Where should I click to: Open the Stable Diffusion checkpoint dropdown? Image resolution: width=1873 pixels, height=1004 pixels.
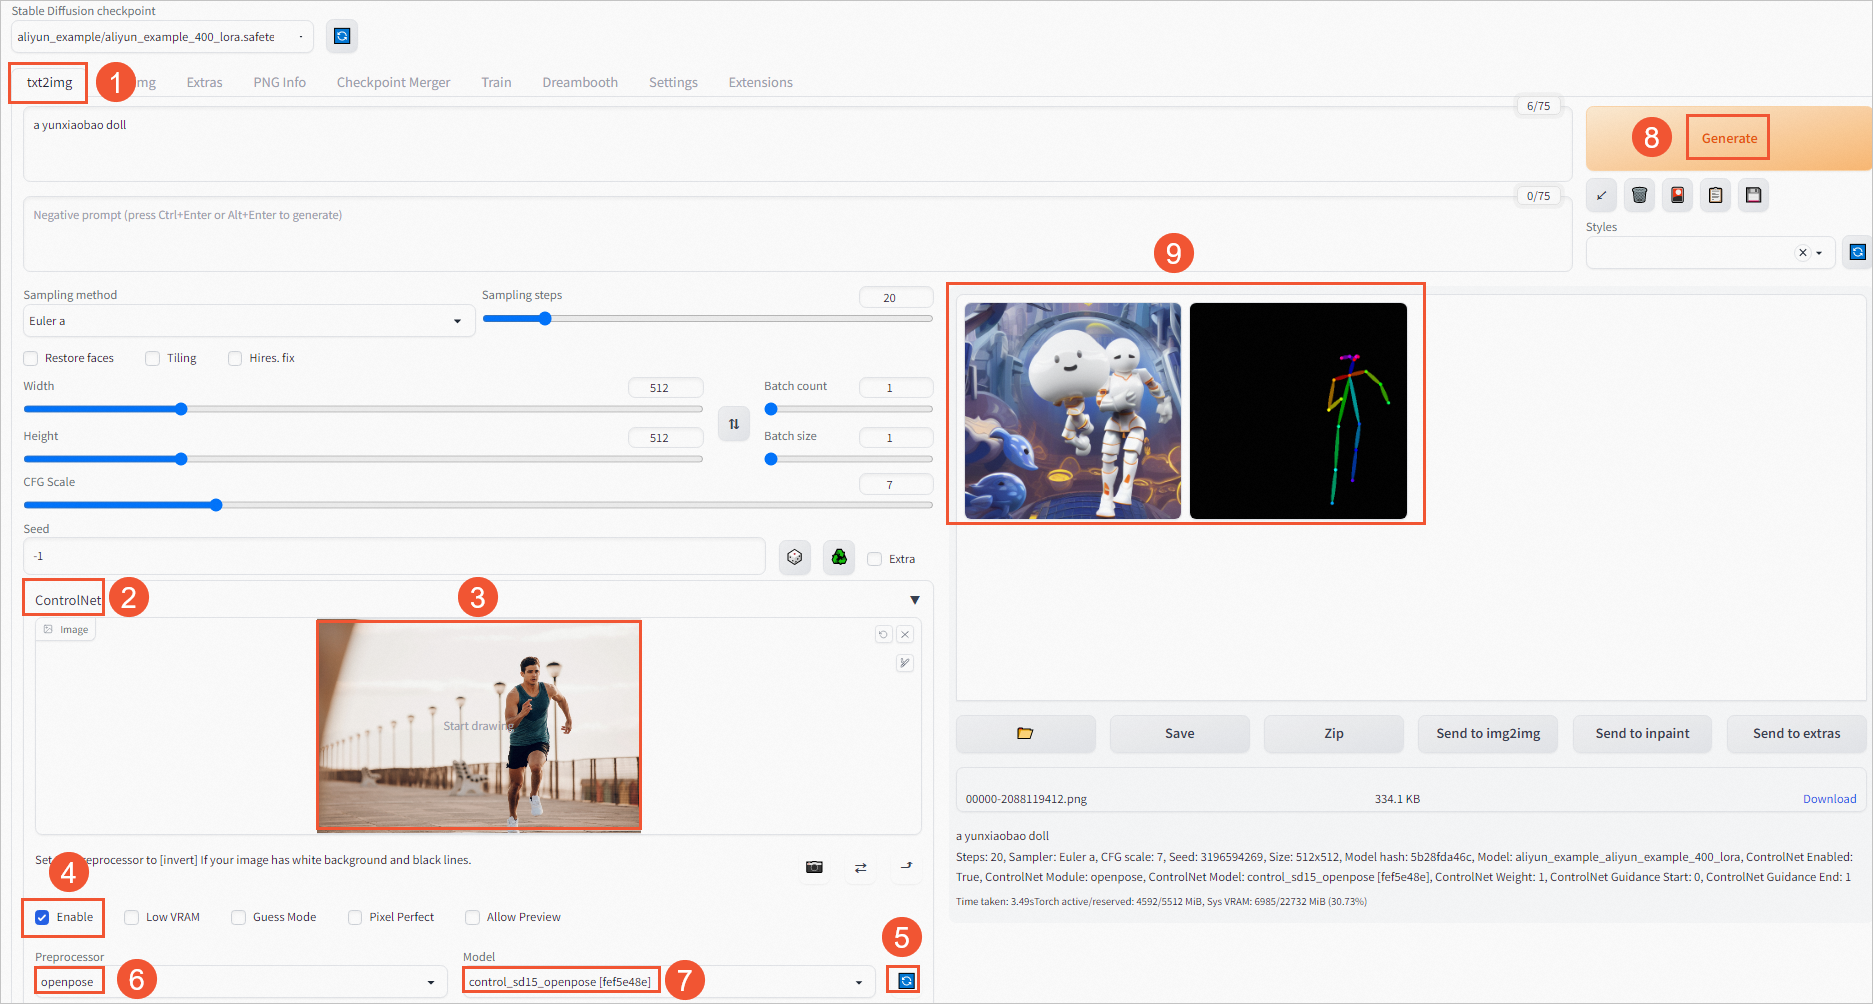(162, 37)
